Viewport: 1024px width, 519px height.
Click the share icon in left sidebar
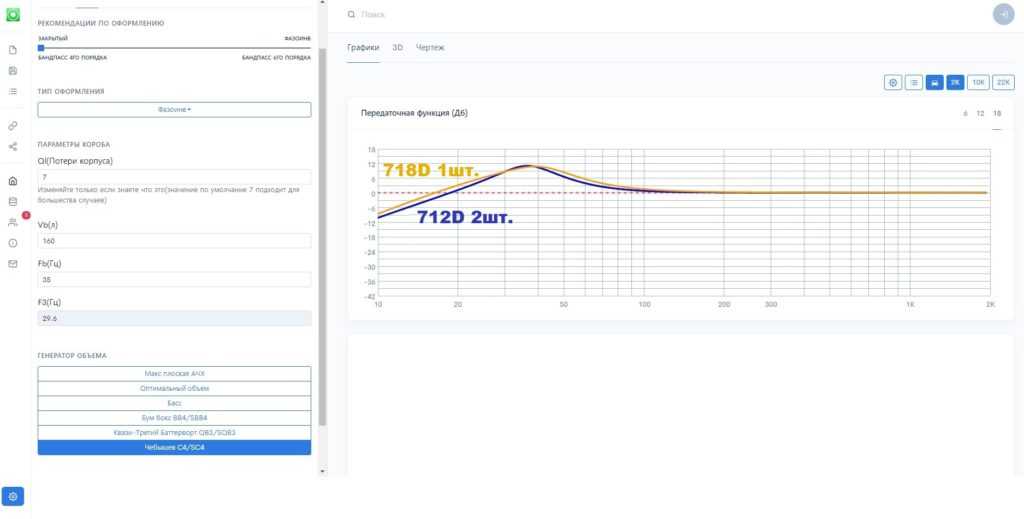[x=13, y=146]
